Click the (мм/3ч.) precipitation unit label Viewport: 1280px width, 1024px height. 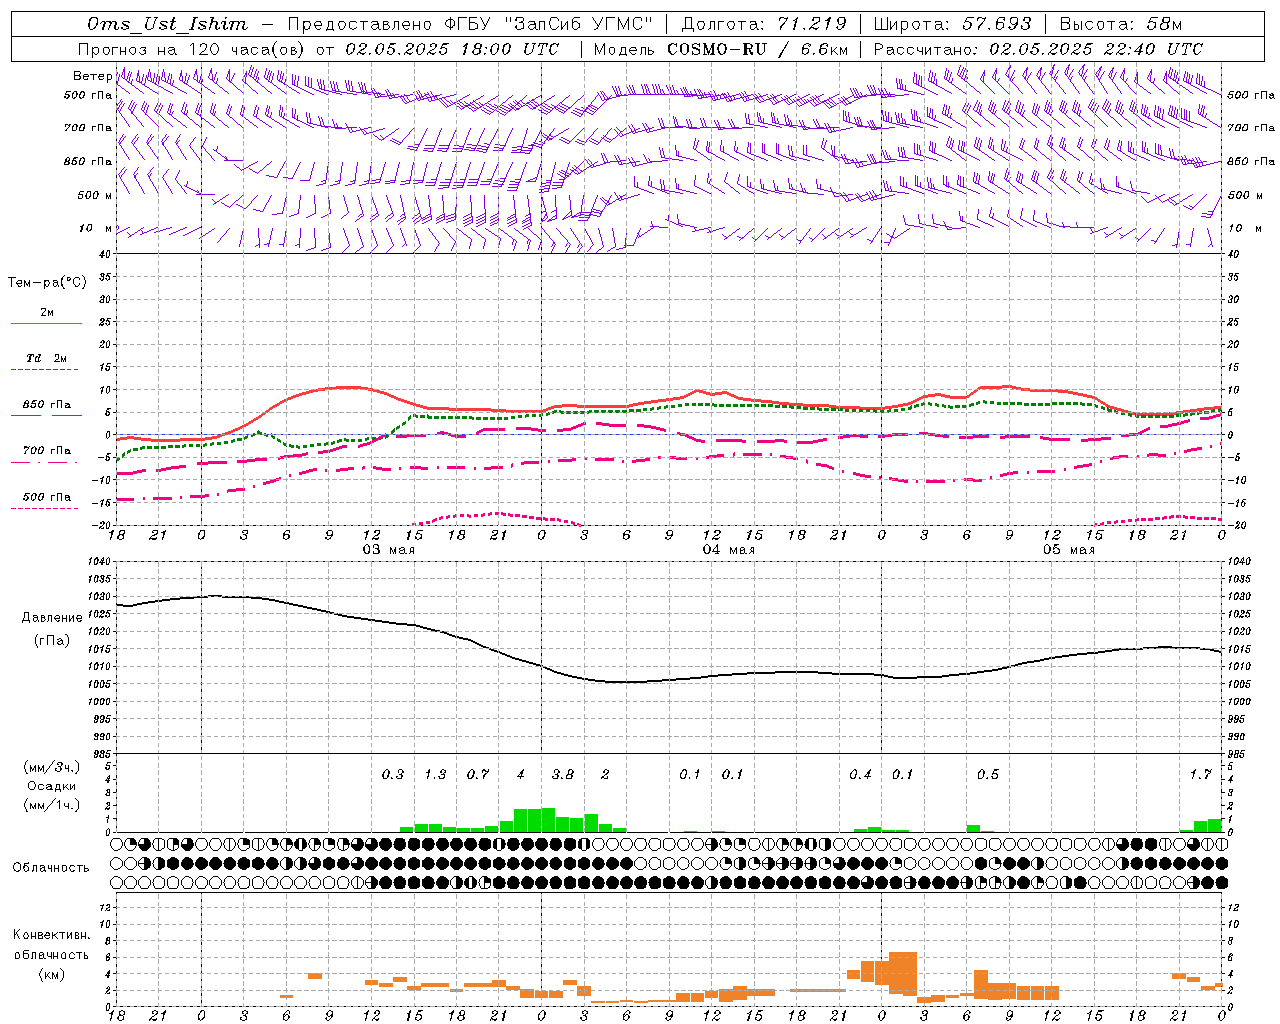(52, 767)
